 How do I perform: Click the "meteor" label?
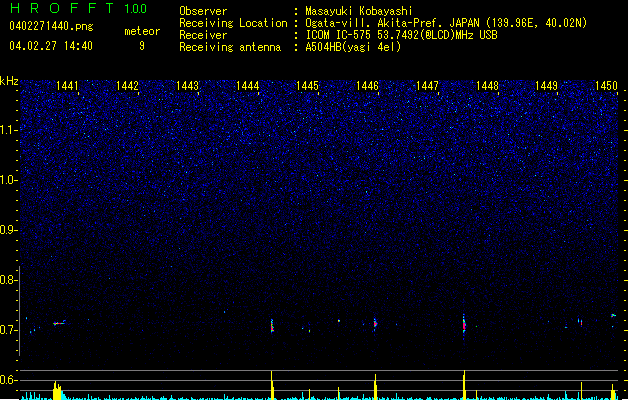[142, 31]
